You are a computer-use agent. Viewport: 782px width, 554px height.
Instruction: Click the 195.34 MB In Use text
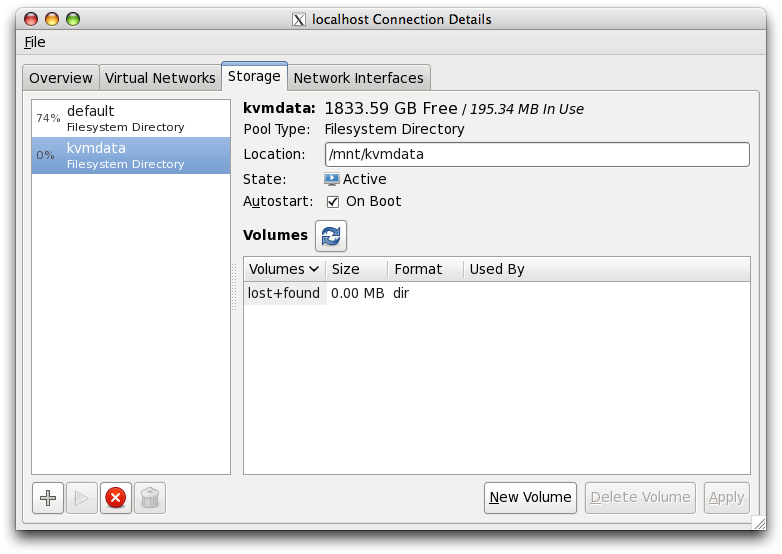(527, 109)
